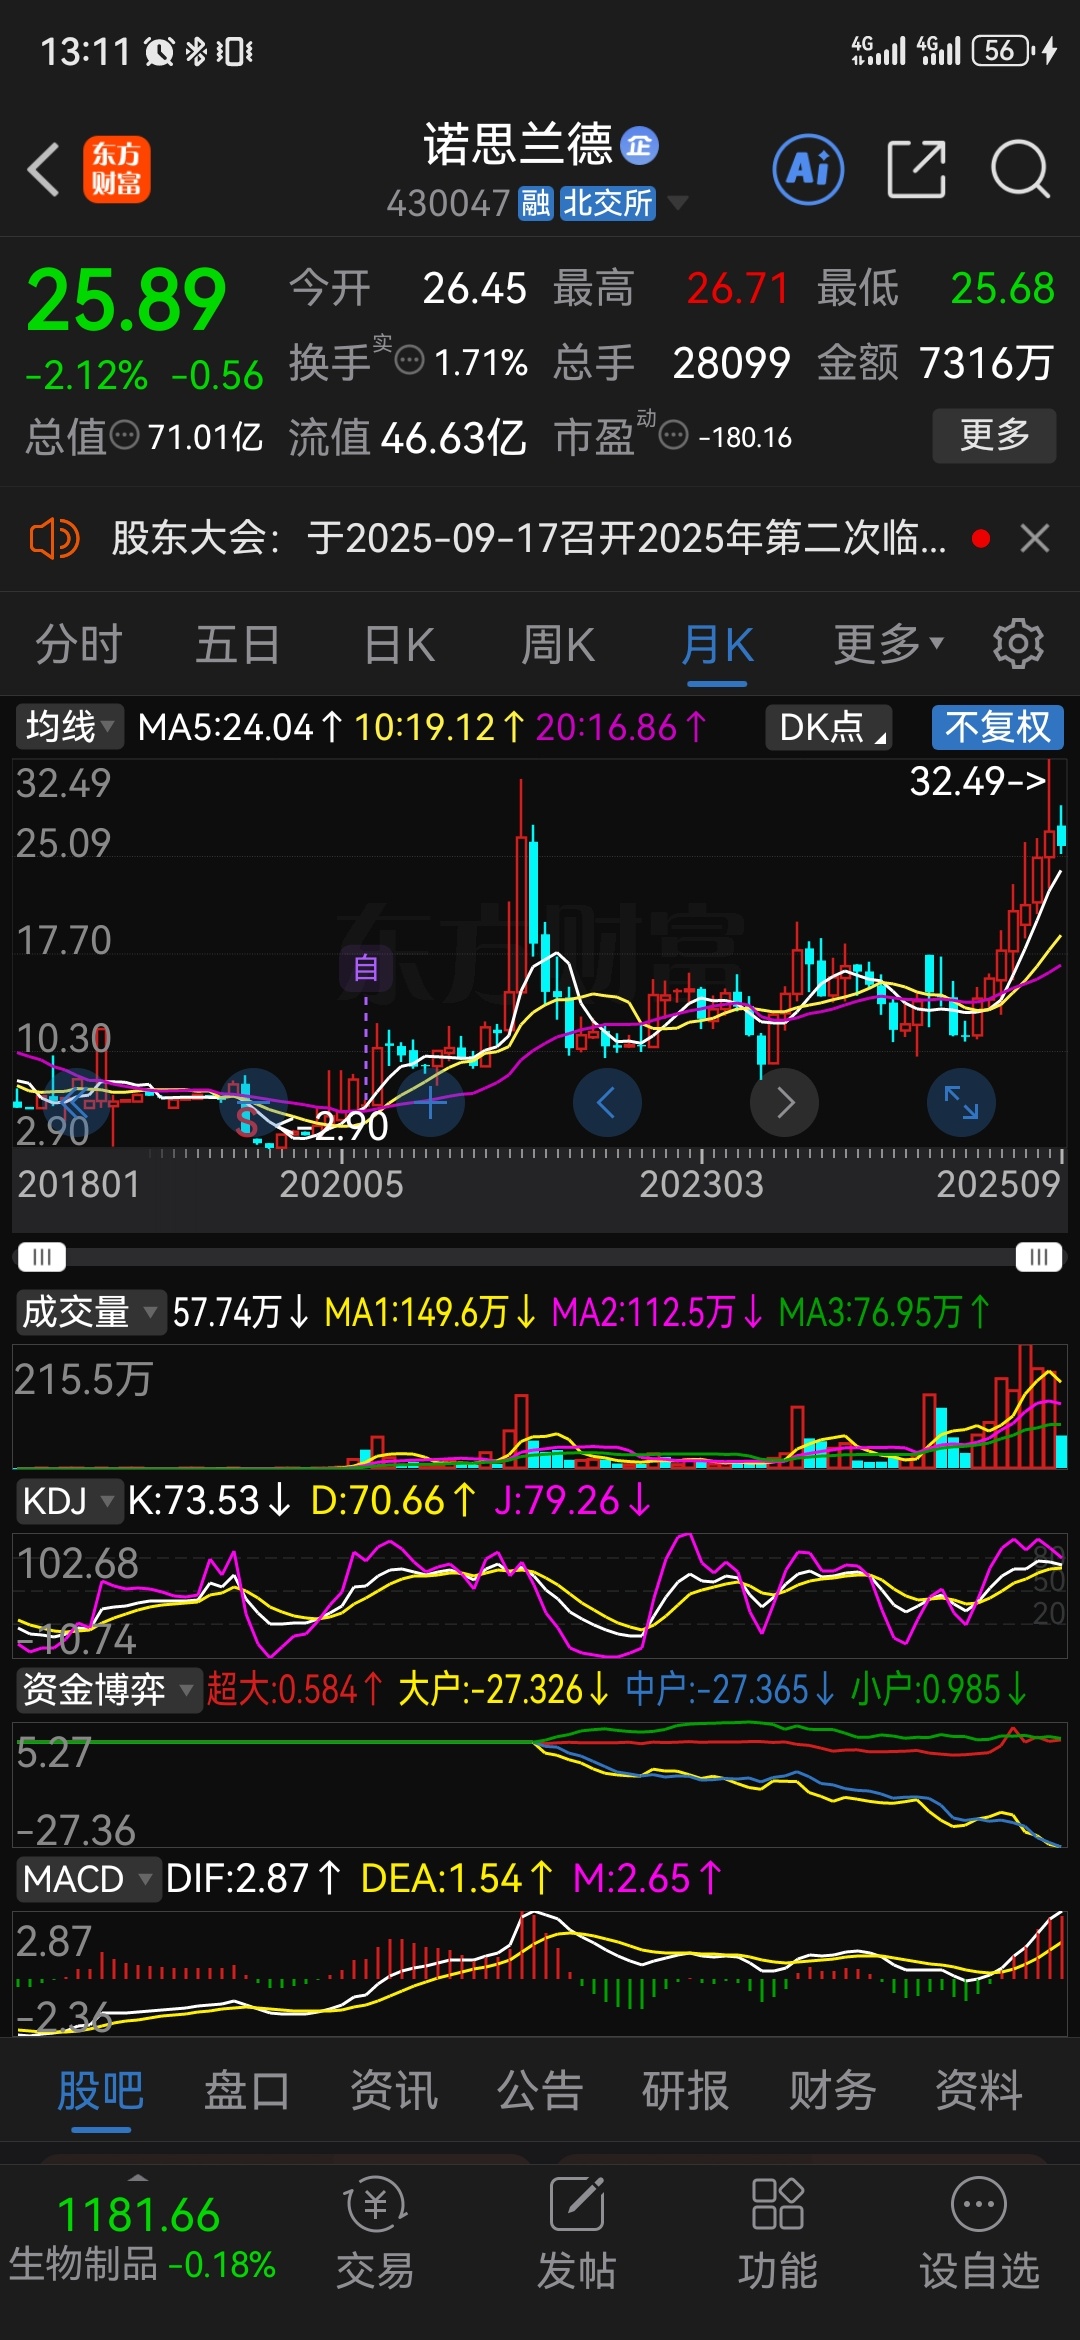This screenshot has height=2340, width=1080.
Task: Tap the 市盈 info bubble icon
Action: 674,435
